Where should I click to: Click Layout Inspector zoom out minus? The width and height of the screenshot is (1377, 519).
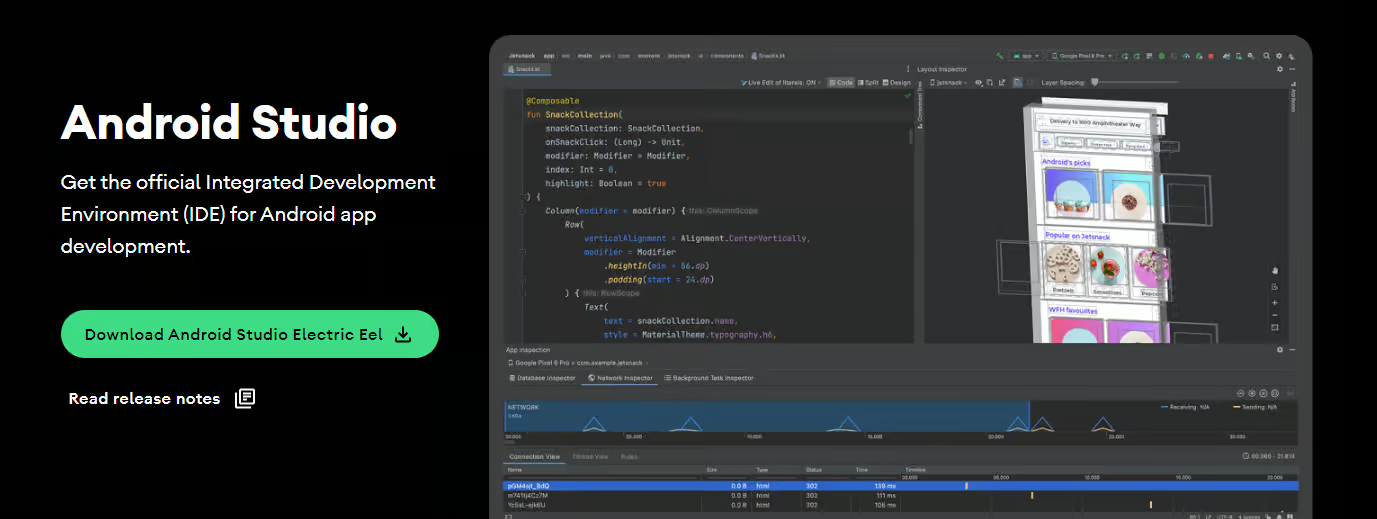click(1274, 314)
